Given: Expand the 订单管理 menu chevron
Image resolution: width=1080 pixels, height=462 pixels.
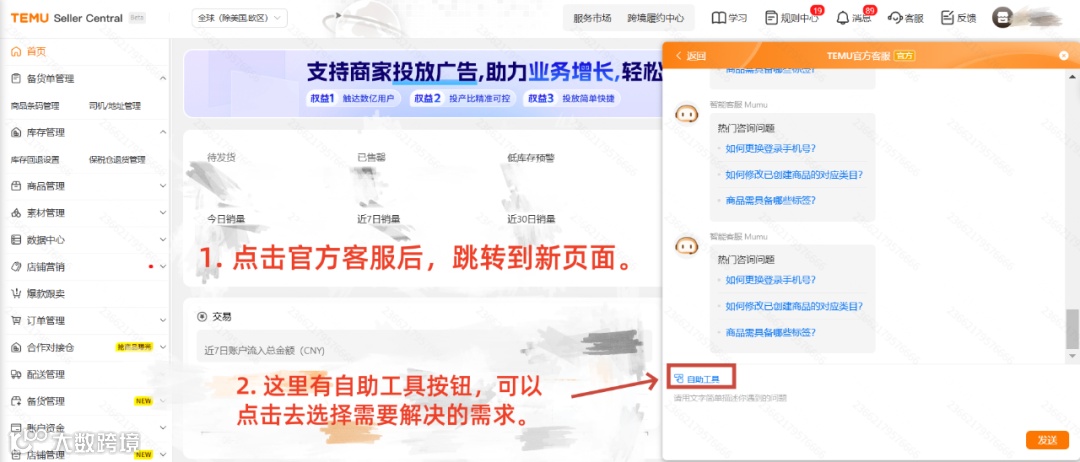Looking at the screenshot, I should click(163, 320).
